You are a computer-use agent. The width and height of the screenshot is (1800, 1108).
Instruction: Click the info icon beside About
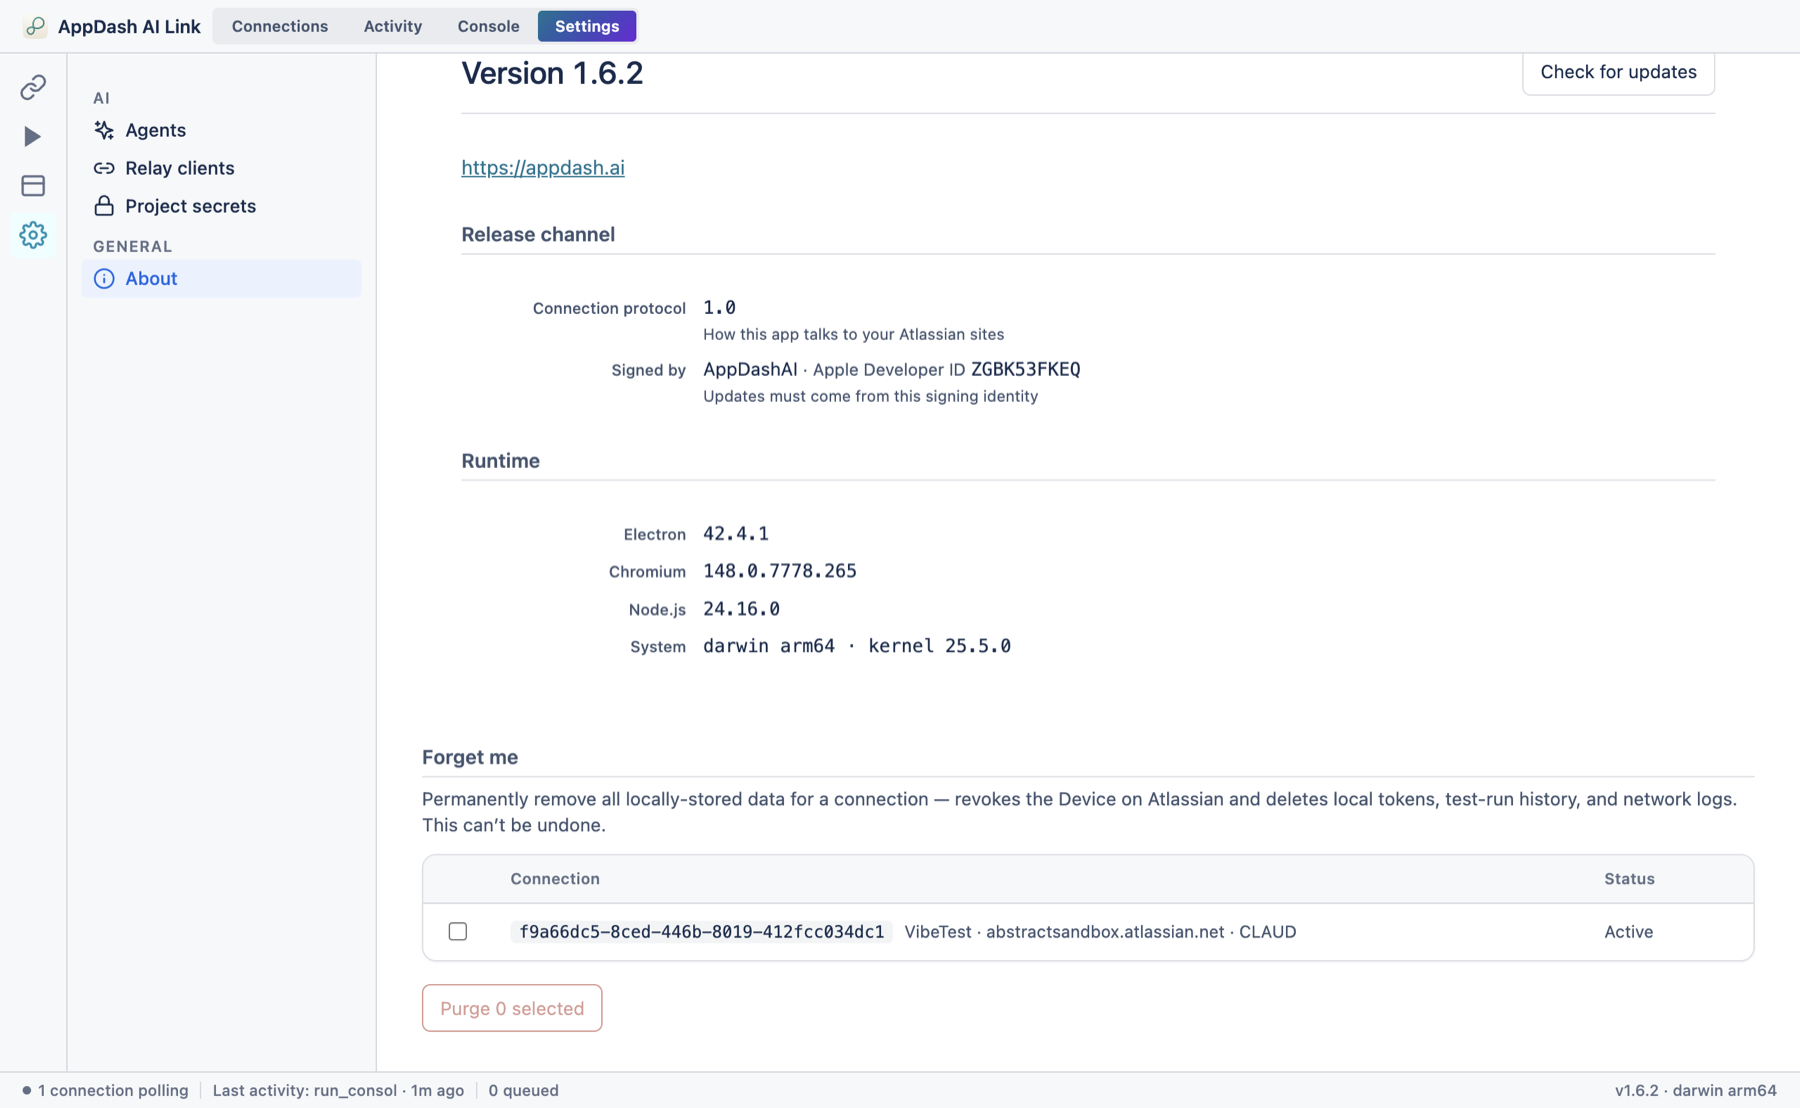(104, 279)
